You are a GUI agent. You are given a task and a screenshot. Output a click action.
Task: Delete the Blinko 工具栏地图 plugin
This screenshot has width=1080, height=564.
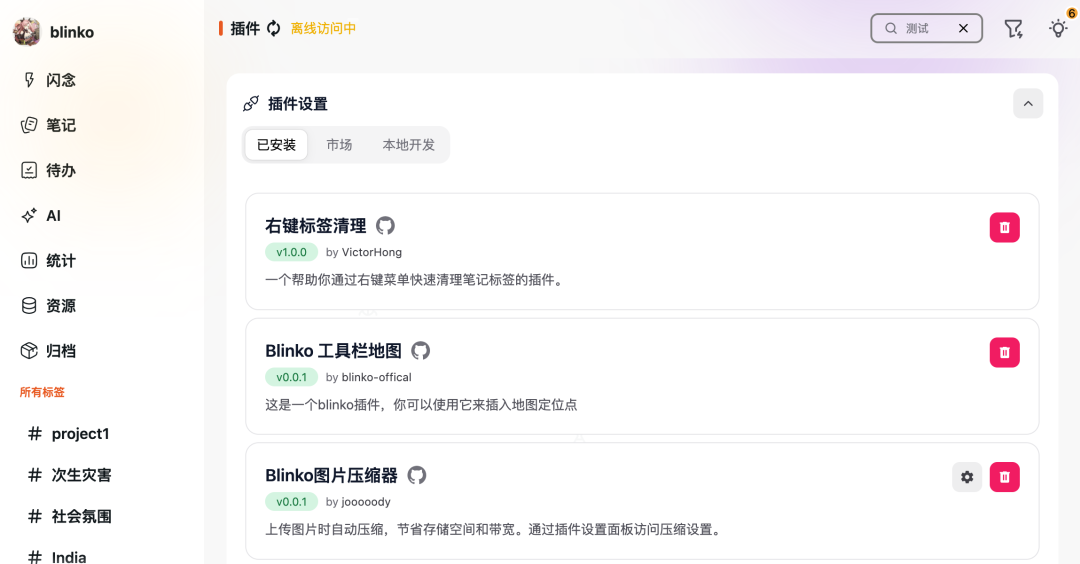tap(1004, 353)
